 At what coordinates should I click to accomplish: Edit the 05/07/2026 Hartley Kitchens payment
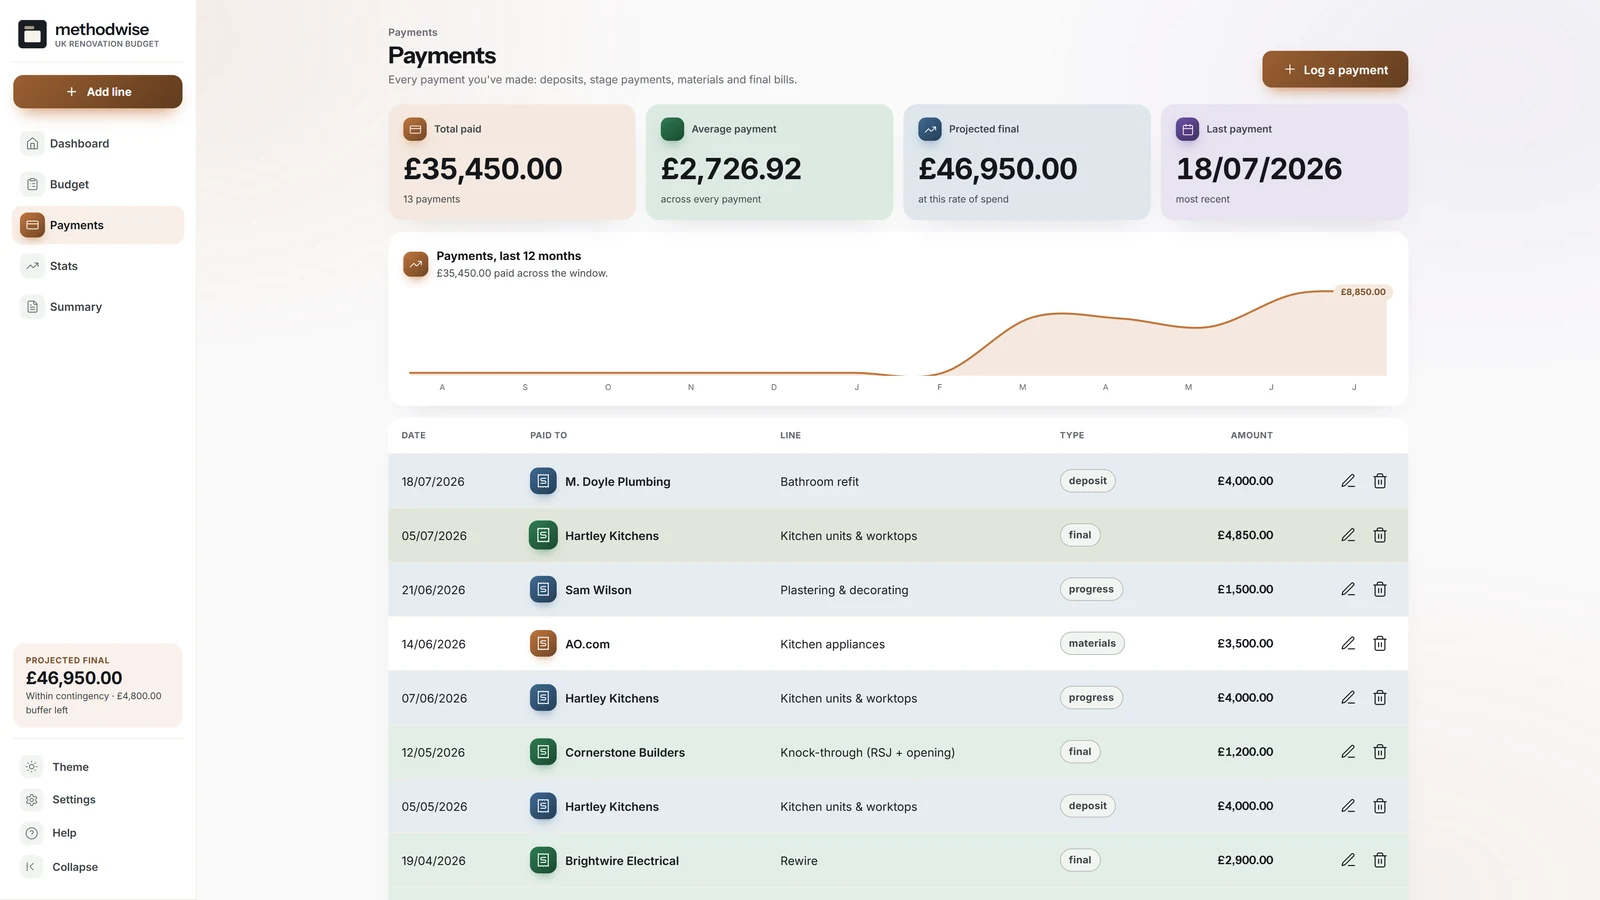tap(1348, 535)
